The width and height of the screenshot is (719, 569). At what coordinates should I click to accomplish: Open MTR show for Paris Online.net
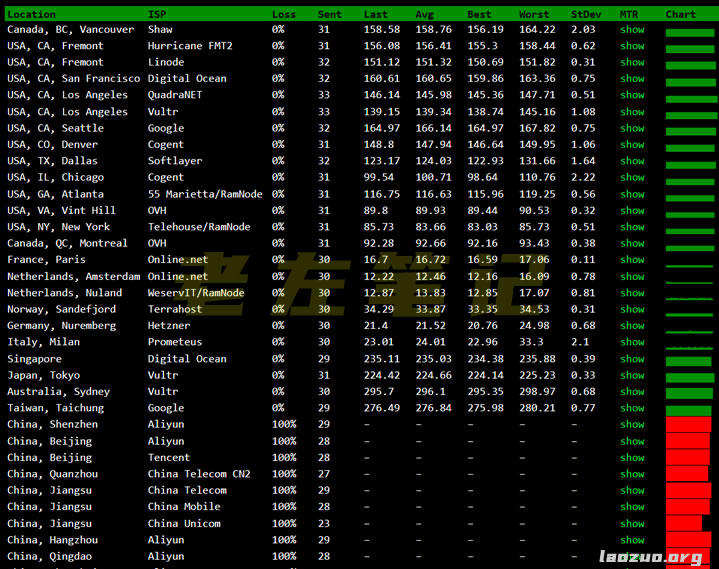(x=632, y=260)
